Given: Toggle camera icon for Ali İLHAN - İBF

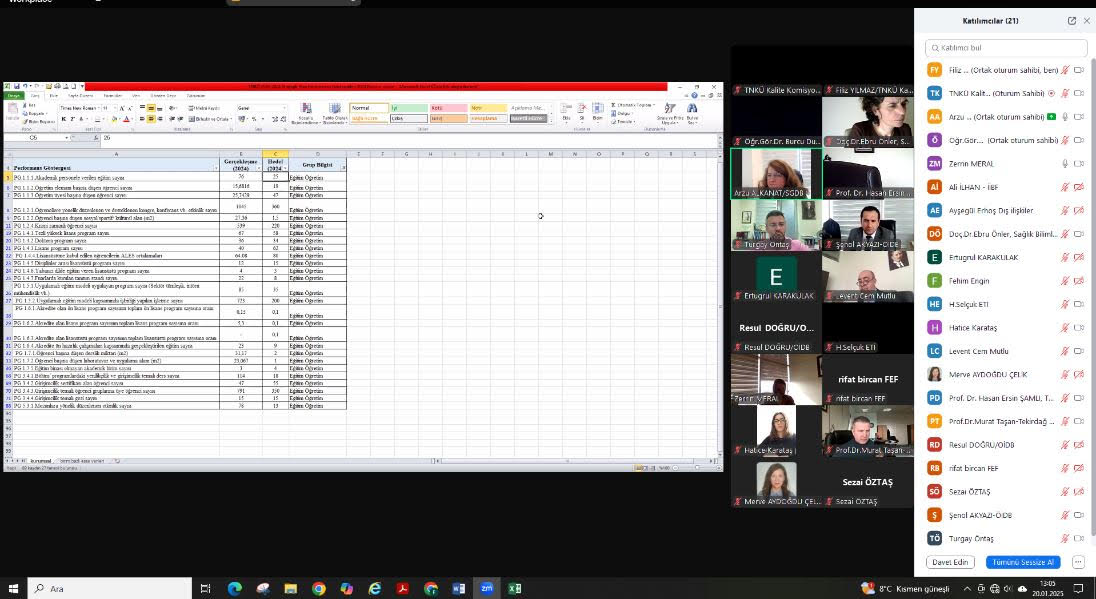Looking at the screenshot, I should 1079,187.
